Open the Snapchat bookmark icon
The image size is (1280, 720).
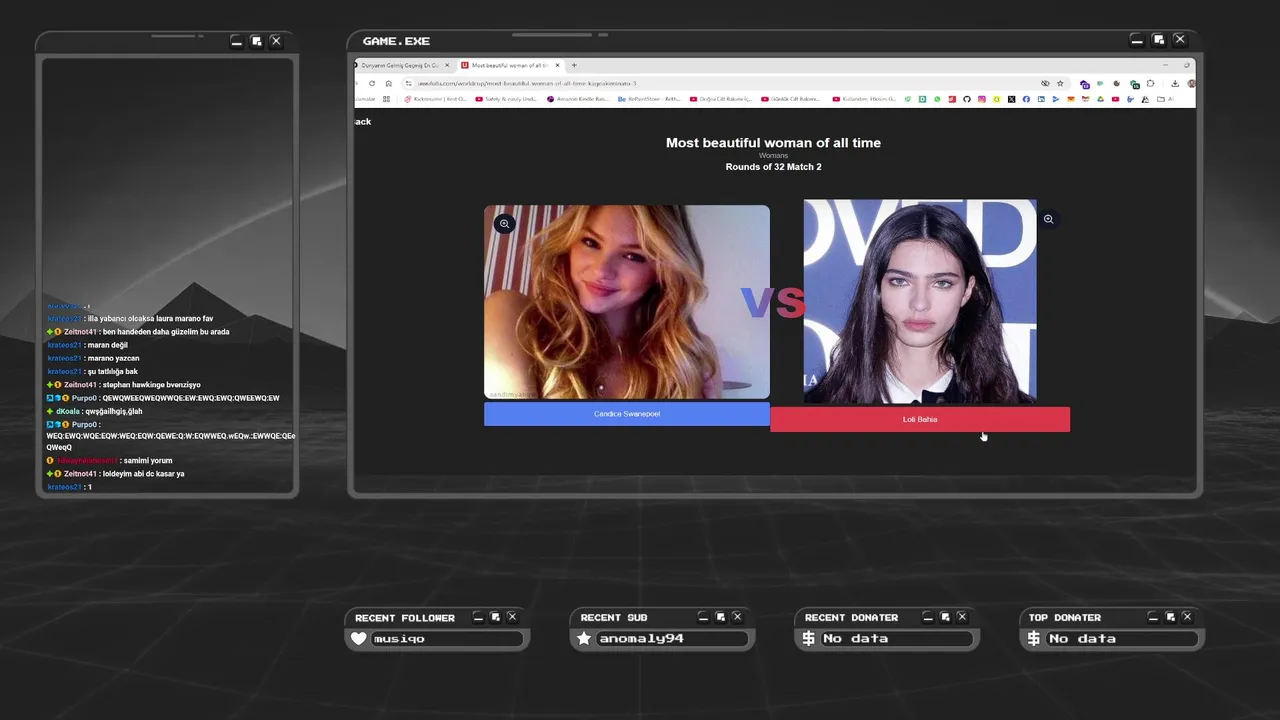pyautogui.click(x=996, y=99)
